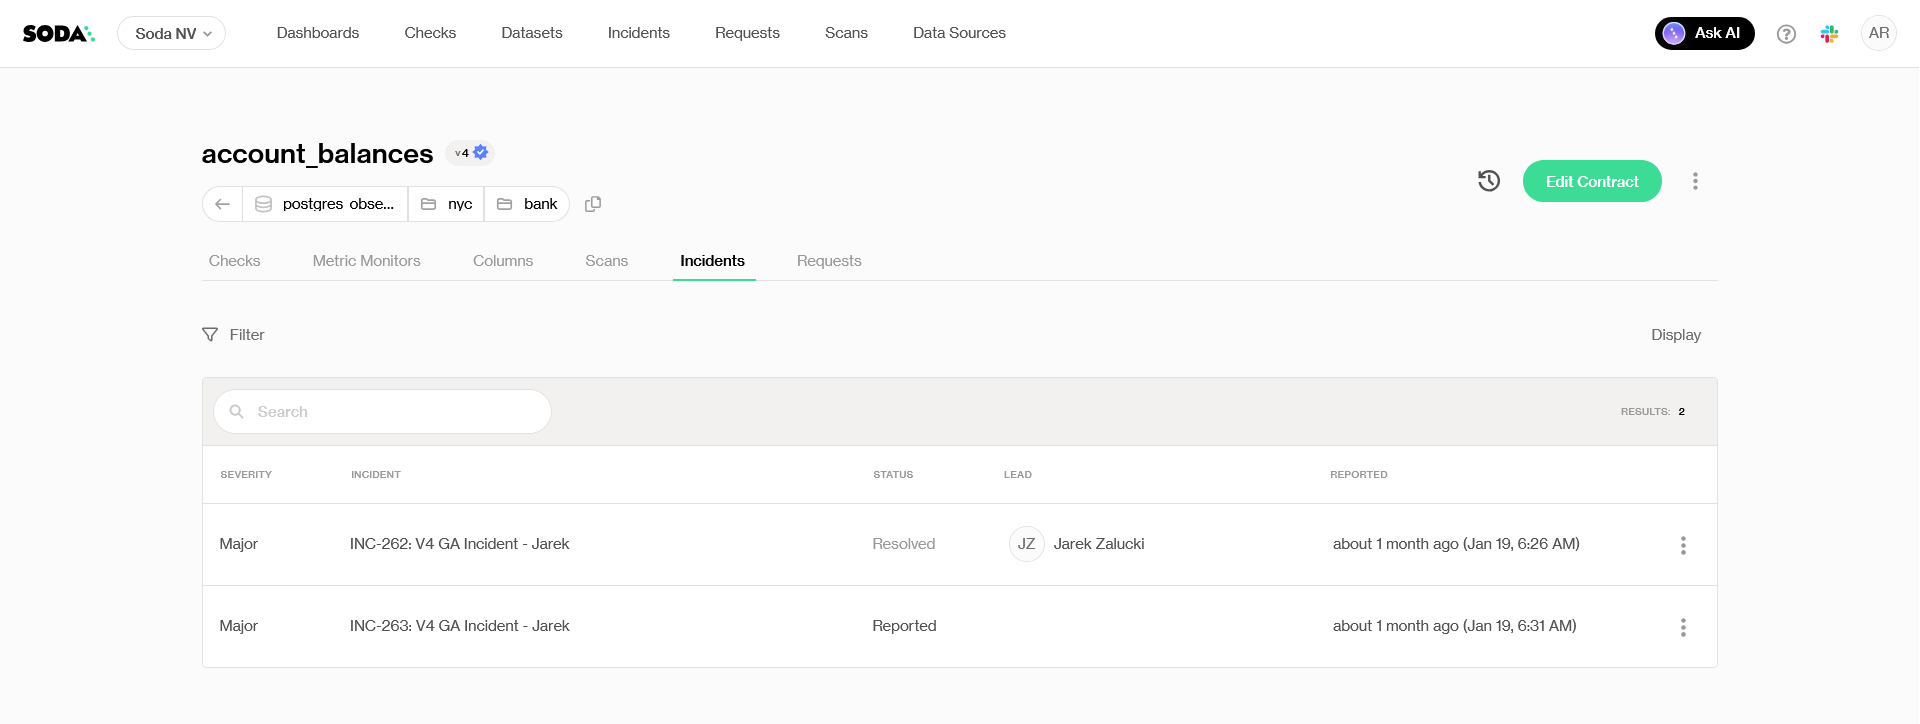Open the contract version history icon

click(x=1489, y=181)
